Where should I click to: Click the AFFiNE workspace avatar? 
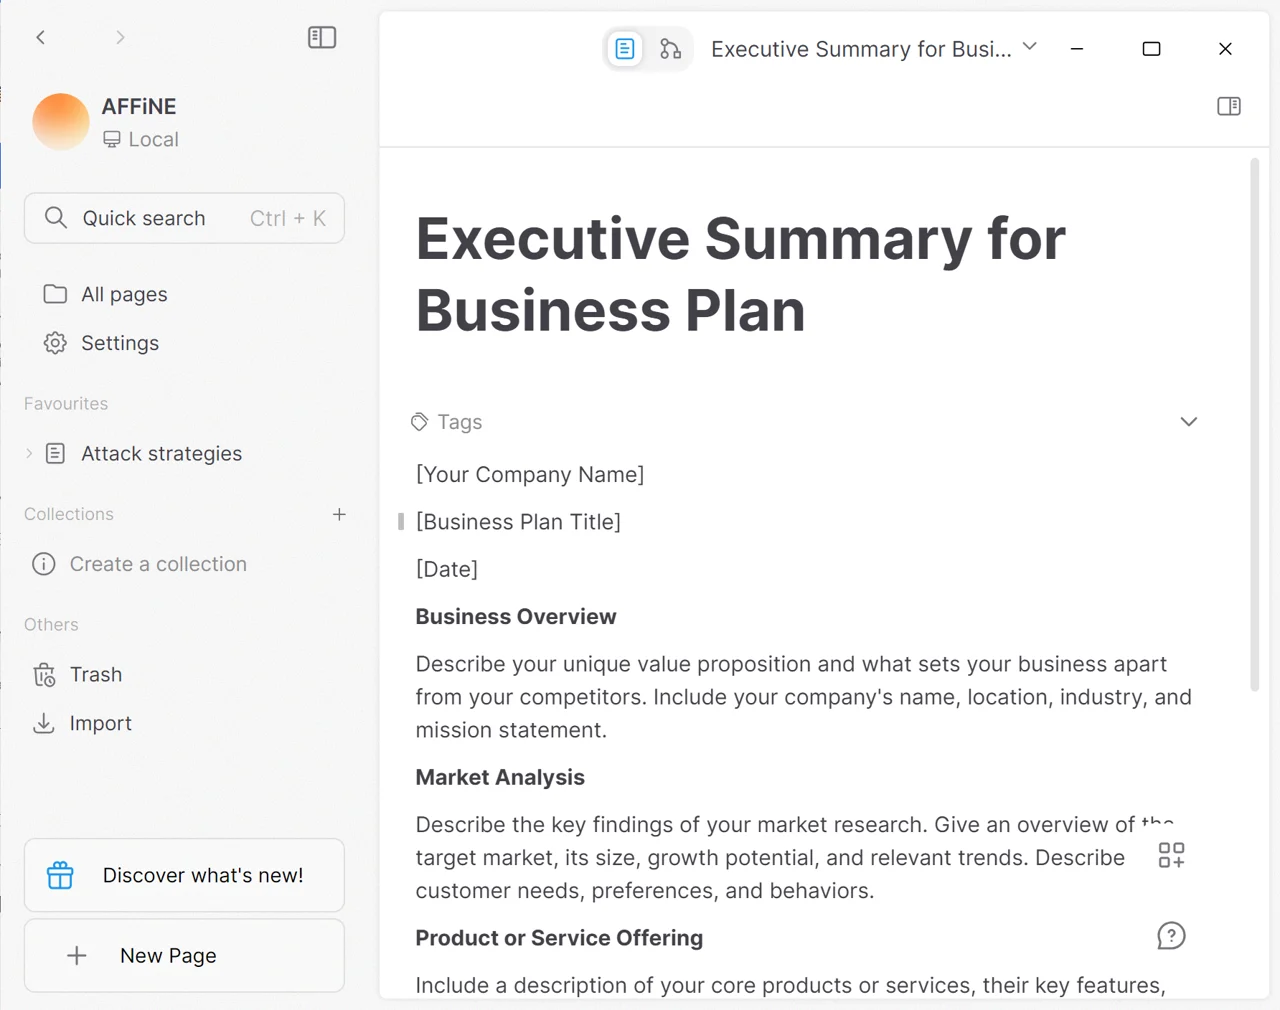tap(61, 122)
